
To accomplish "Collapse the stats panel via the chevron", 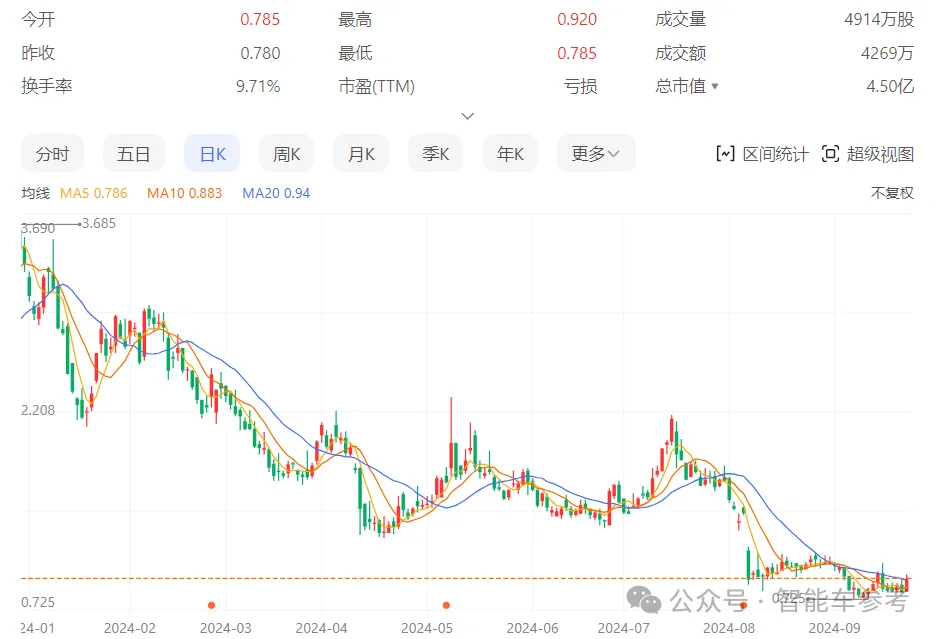I will 467,116.
